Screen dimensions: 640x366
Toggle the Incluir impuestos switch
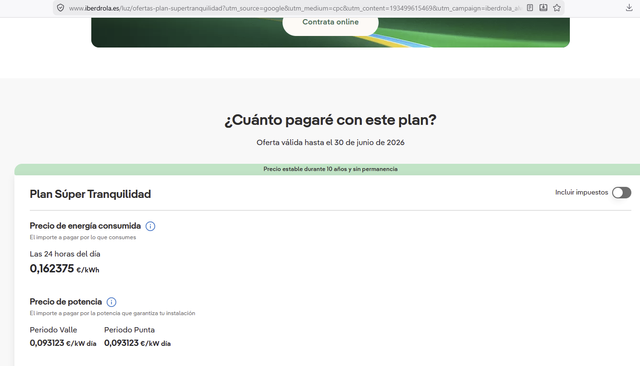click(x=621, y=193)
